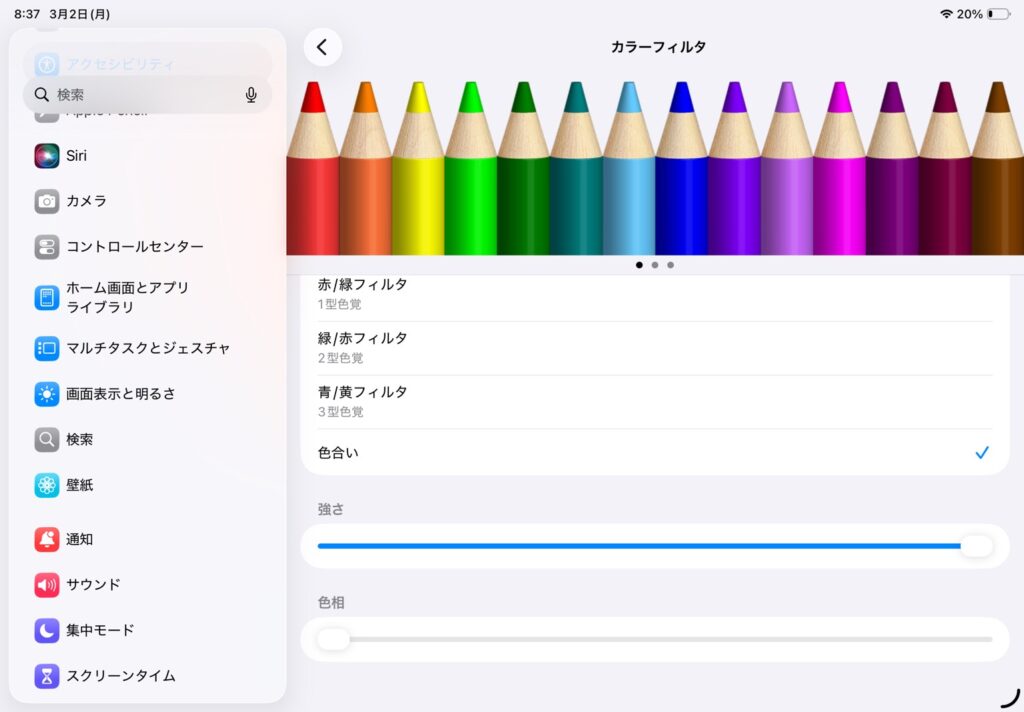Open マルチタスクとジェスチャ settings

click(x=148, y=348)
